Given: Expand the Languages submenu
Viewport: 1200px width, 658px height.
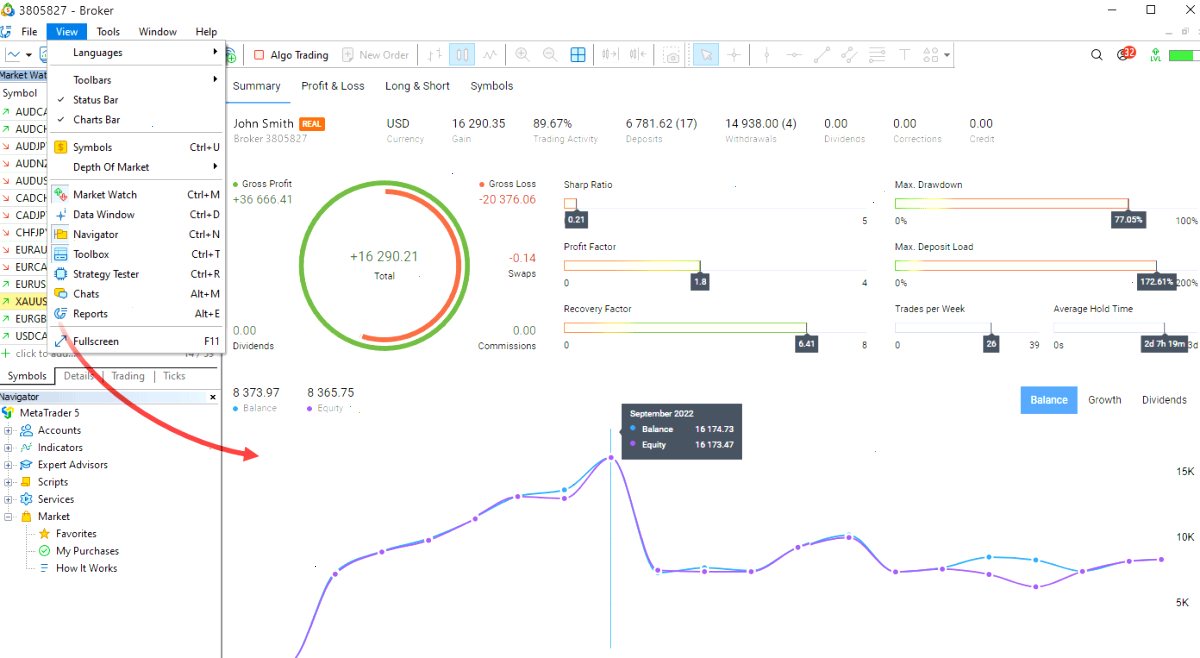Looking at the screenshot, I should 137,53.
